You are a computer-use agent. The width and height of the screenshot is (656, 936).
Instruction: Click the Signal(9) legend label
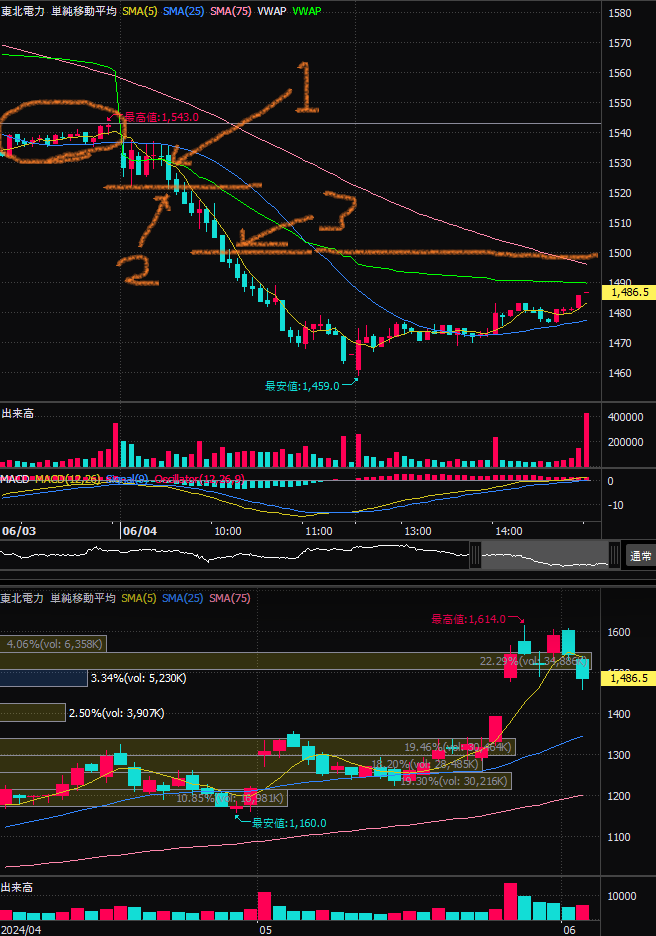coord(127,479)
